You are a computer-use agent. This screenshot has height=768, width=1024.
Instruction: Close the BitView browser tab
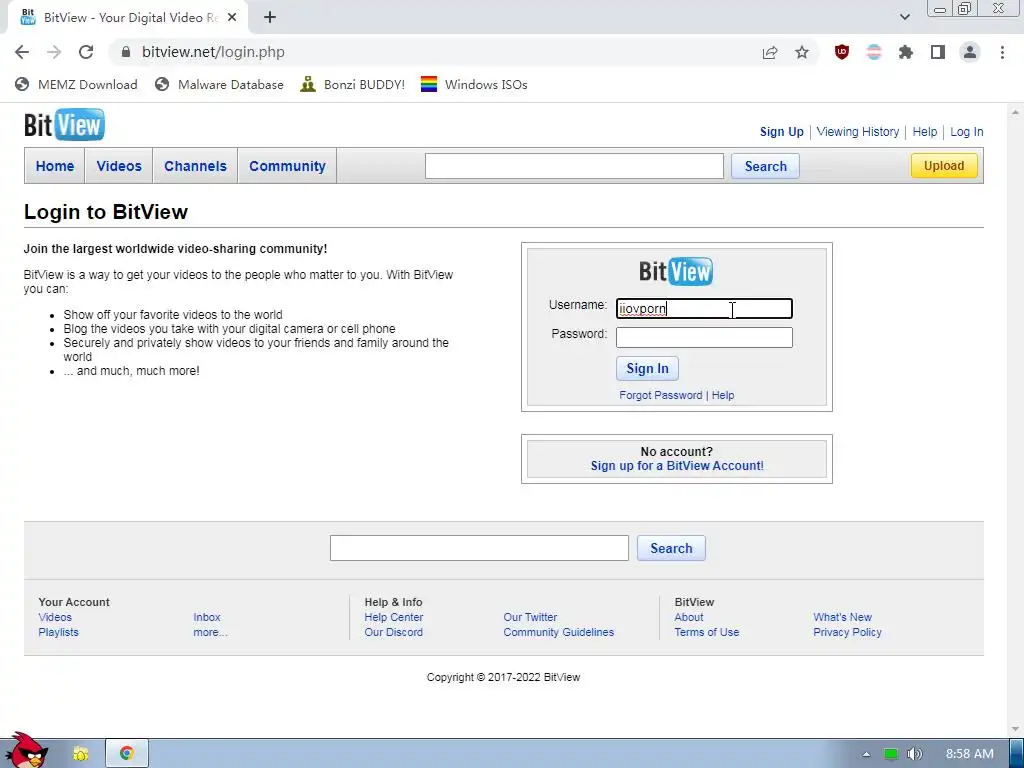(x=232, y=18)
